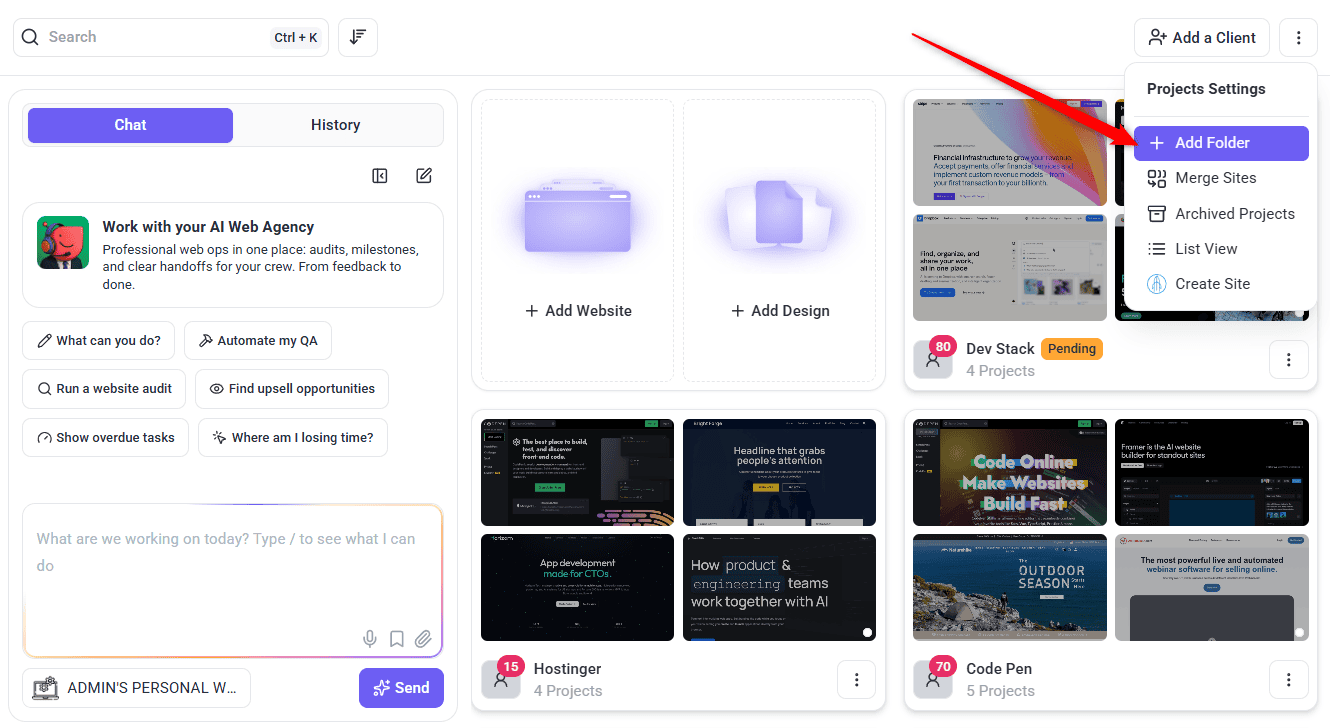Click the Pending badge on Dev Stack
This screenshot has width=1330, height=728.
pos(1072,349)
